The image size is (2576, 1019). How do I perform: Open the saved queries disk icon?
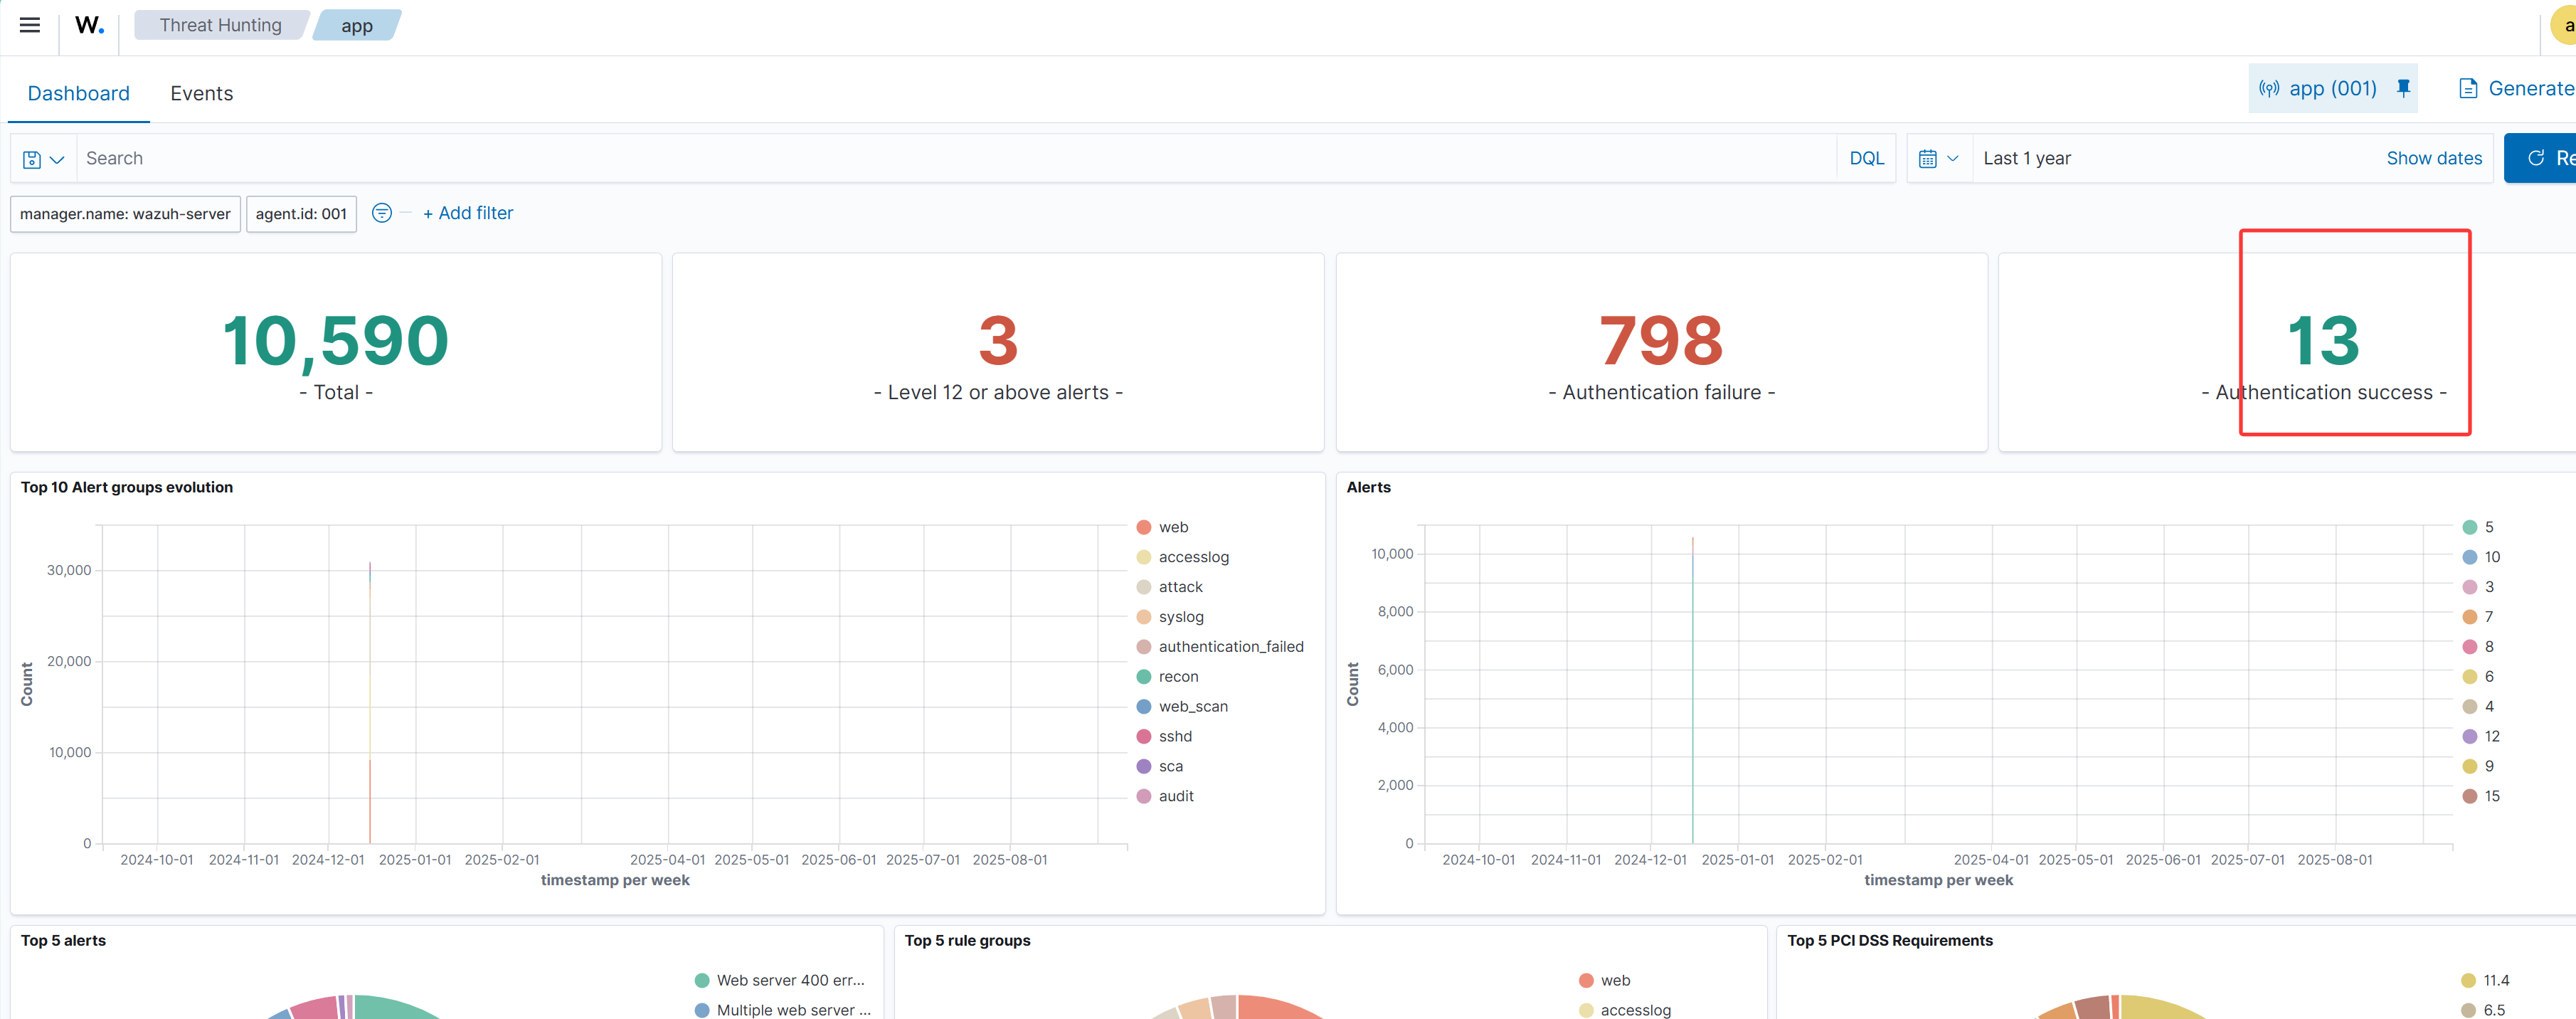point(32,159)
